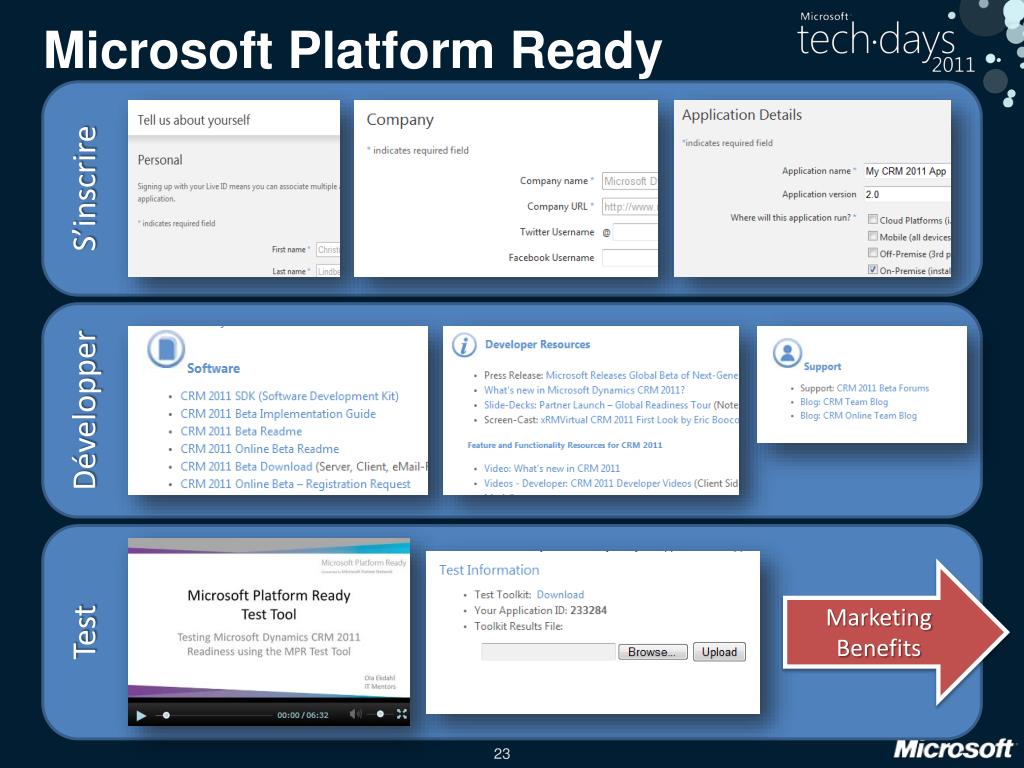
Task: Click the Last name field
Action: pyautogui.click(x=328, y=271)
